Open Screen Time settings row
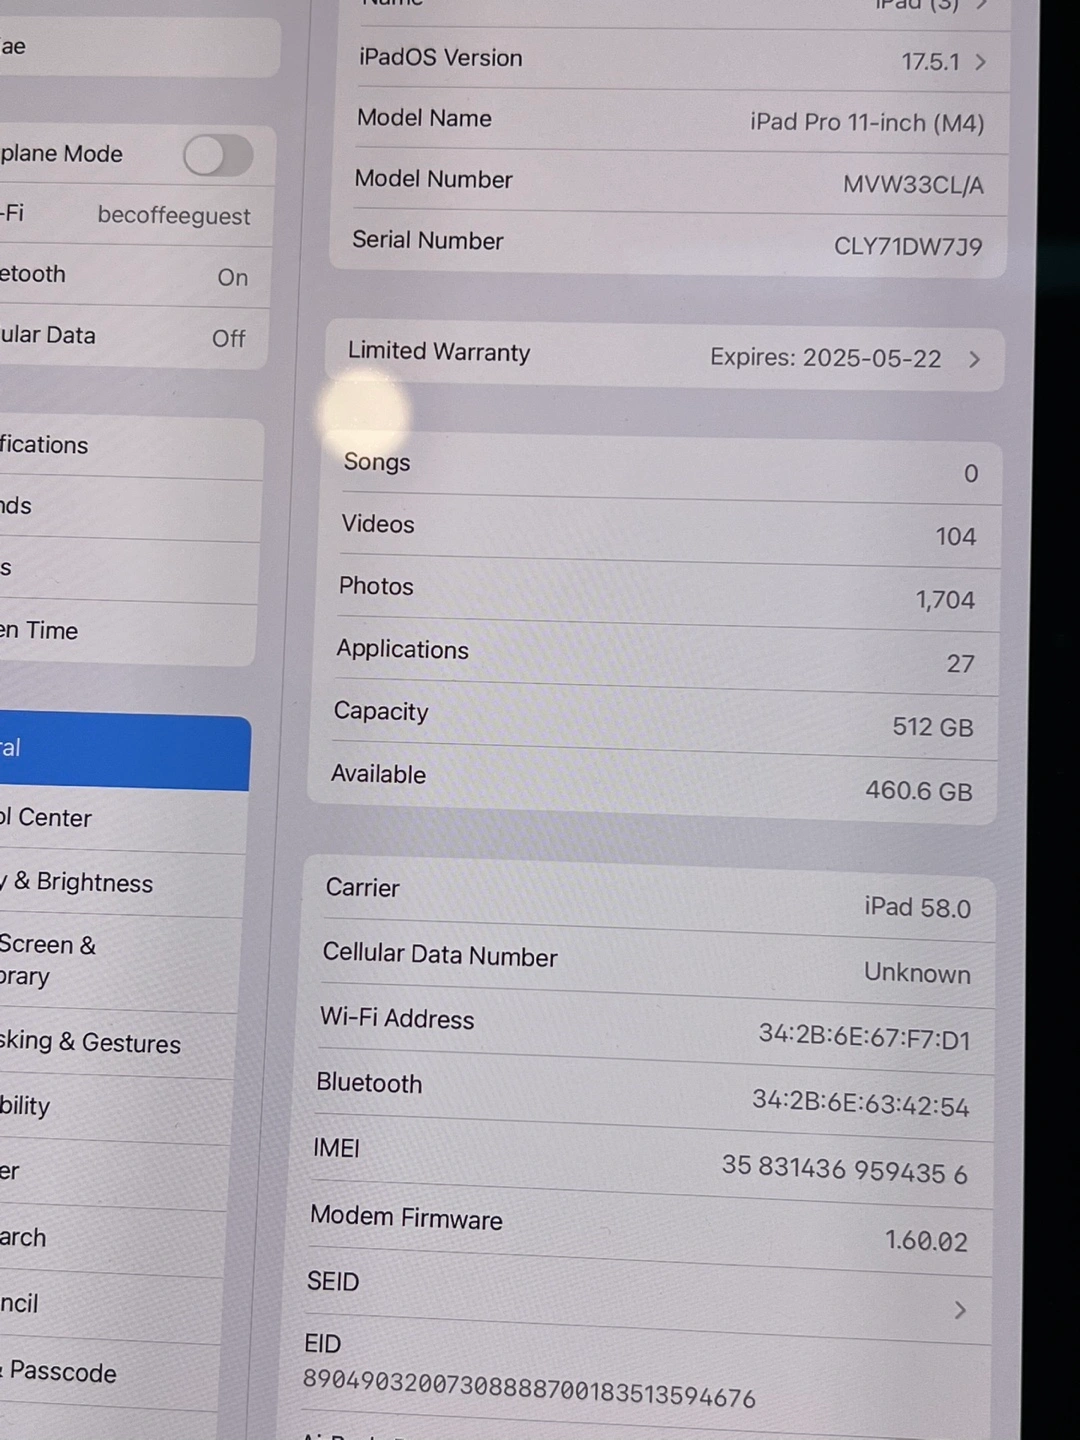The height and width of the screenshot is (1440, 1080). [128, 632]
